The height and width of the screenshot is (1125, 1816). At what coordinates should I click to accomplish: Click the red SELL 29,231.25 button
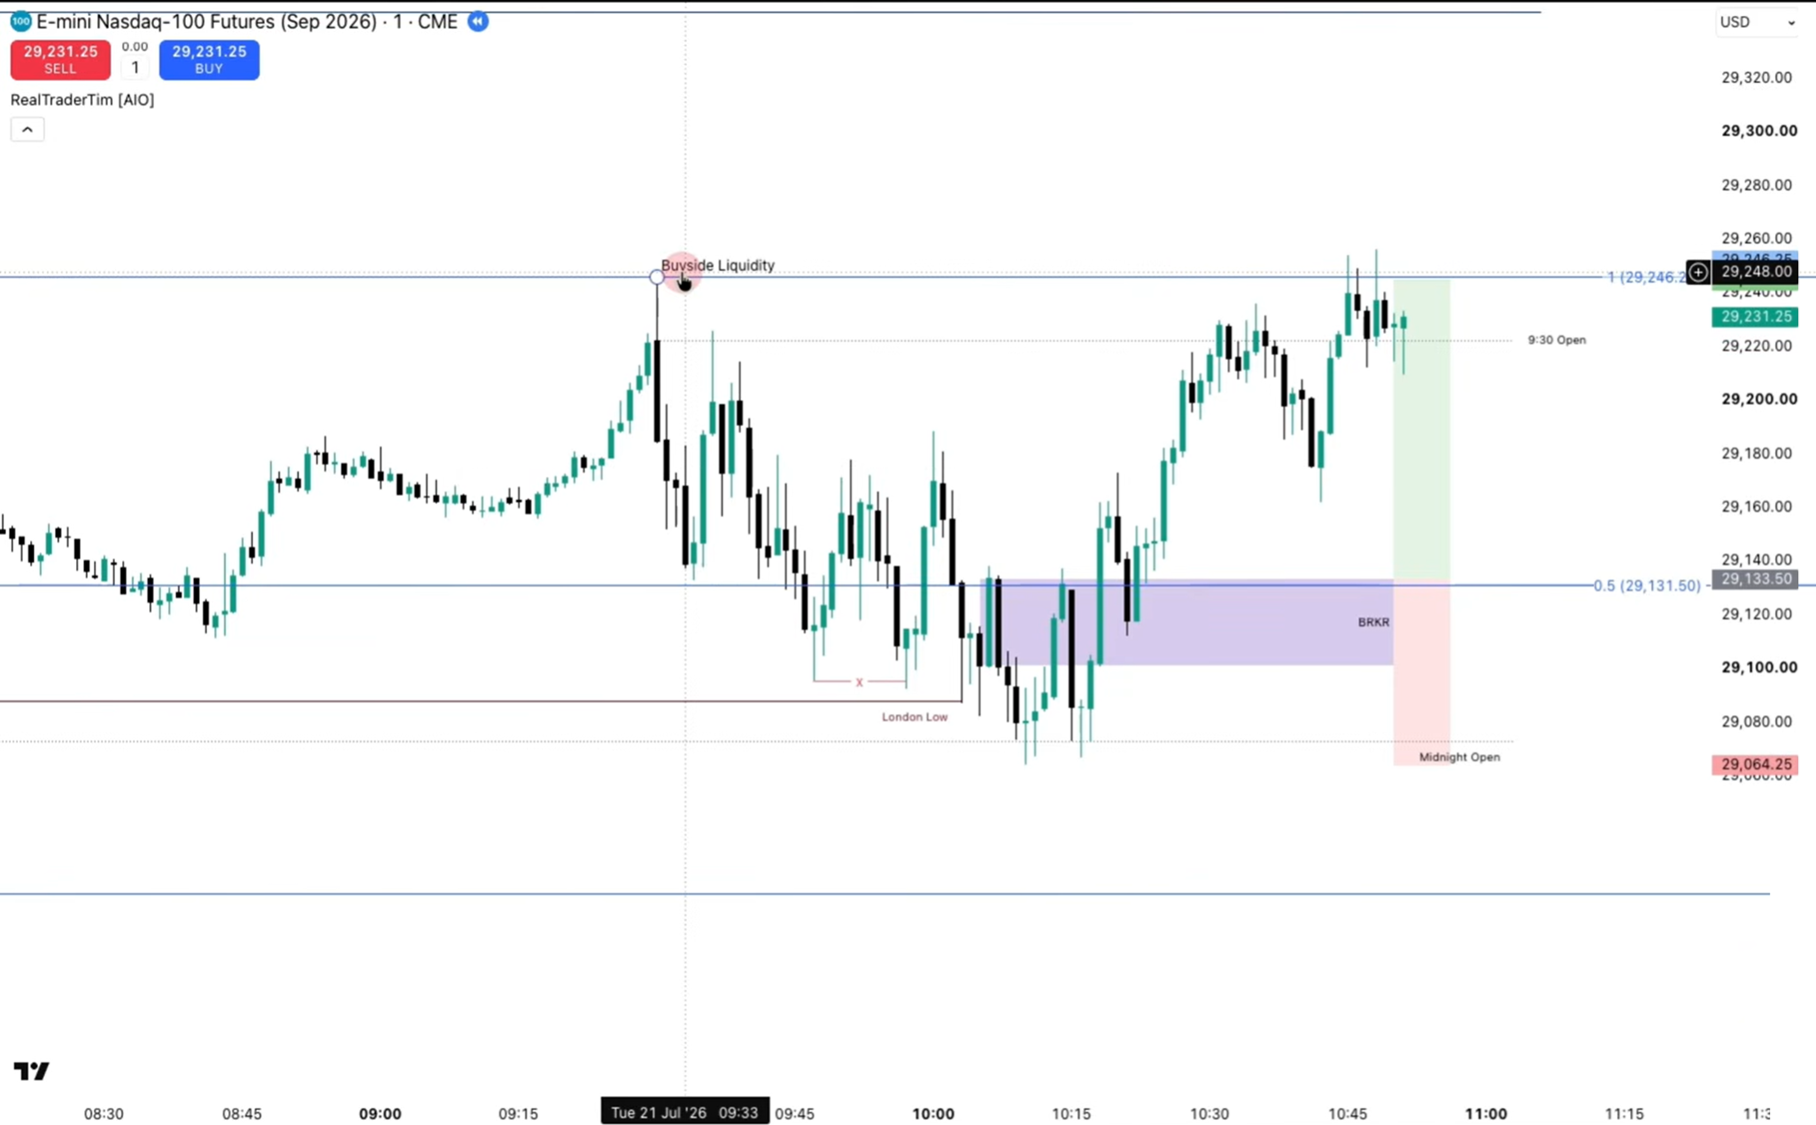click(60, 60)
